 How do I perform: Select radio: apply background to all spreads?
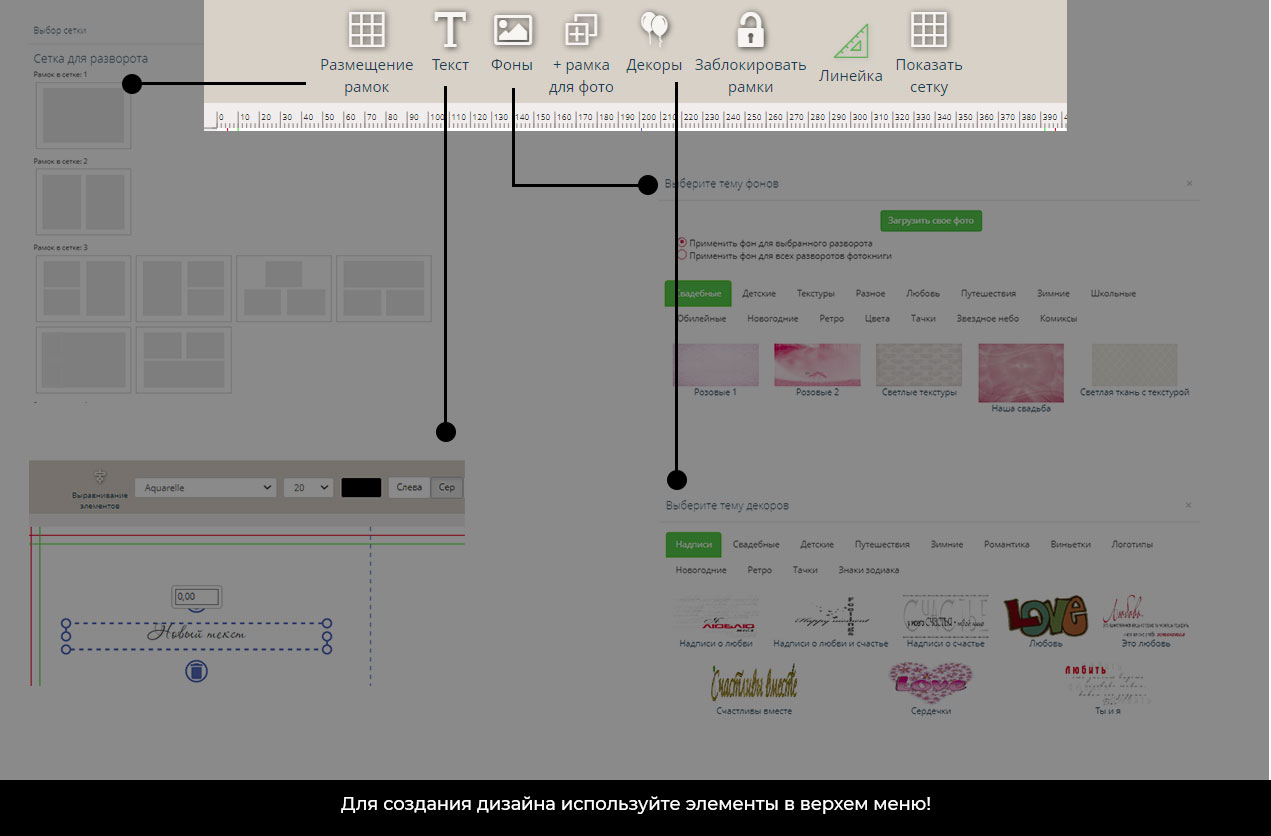click(x=682, y=255)
